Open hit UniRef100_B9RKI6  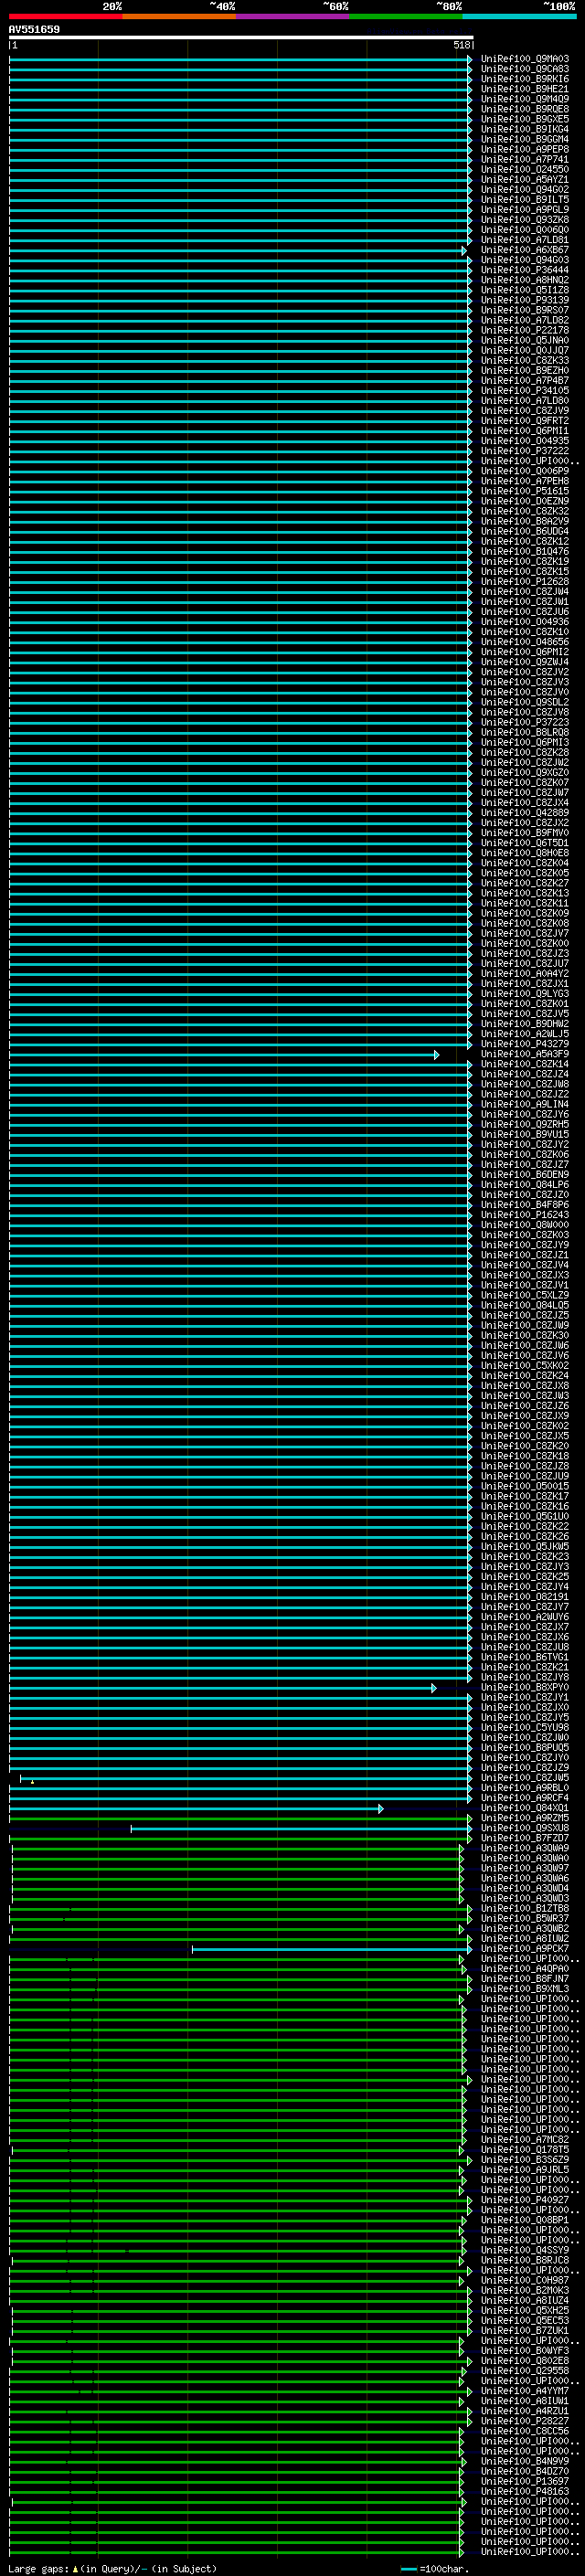point(525,79)
